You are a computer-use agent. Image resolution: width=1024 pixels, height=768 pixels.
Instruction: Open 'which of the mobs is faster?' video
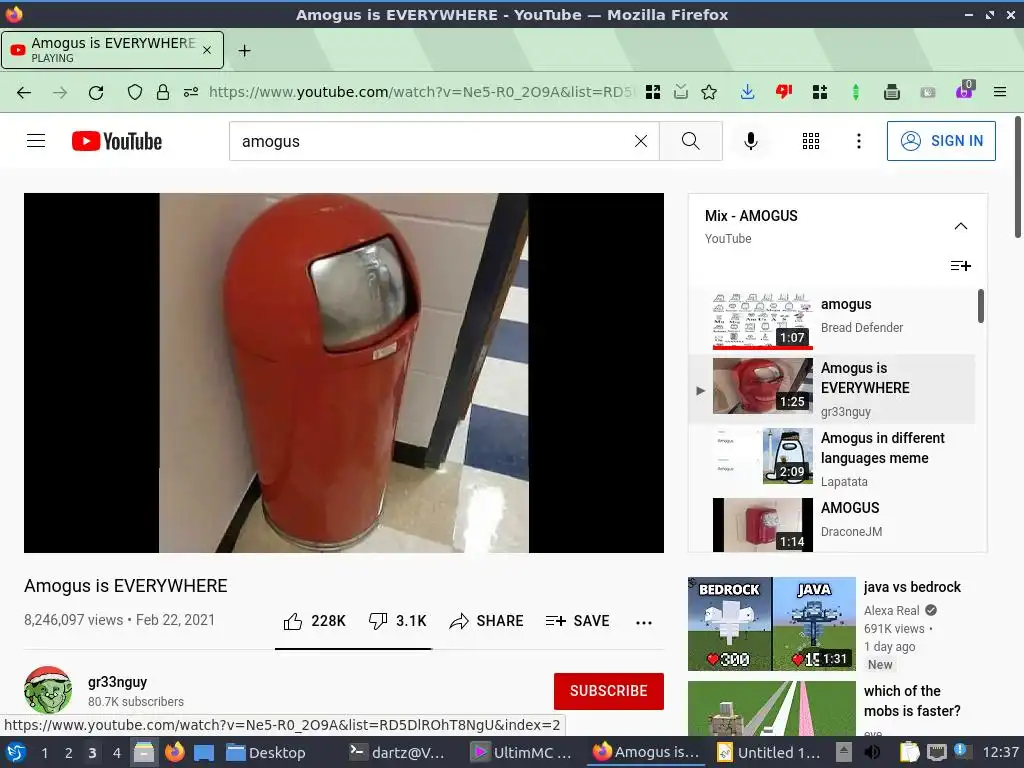pos(912,701)
